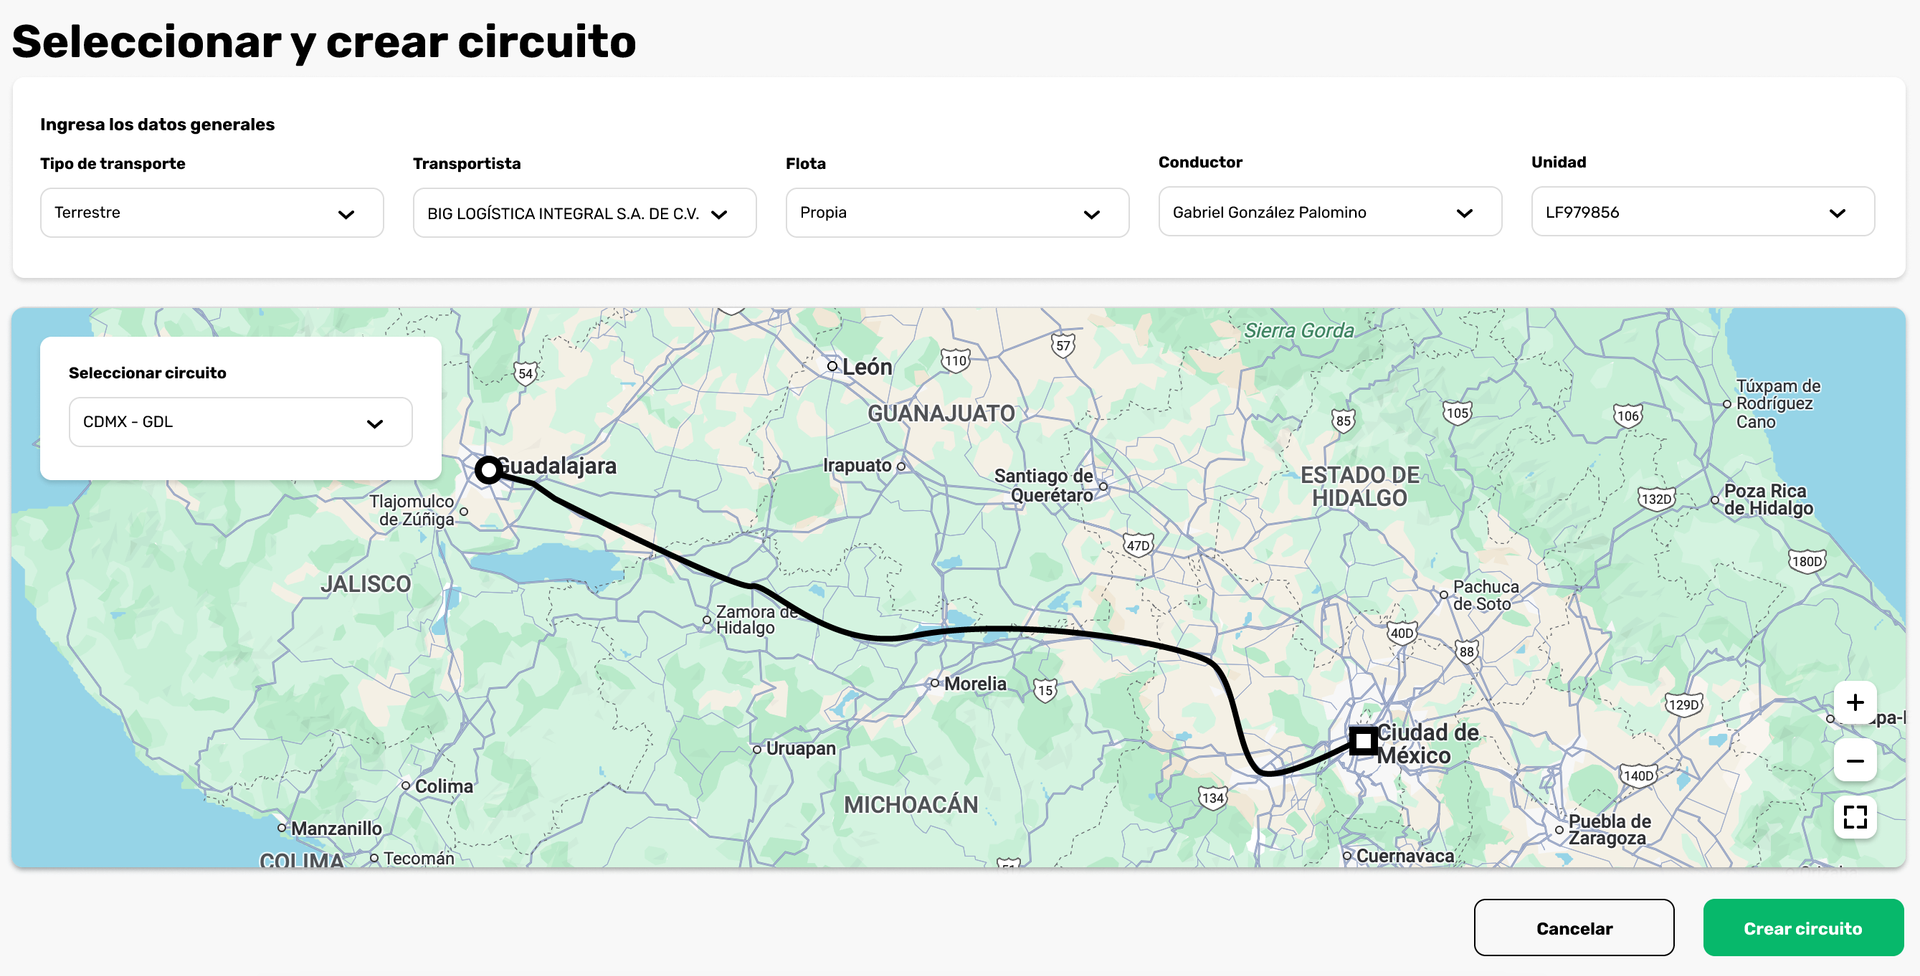1920x976 pixels.
Task: Click the Santiago de Querétaro label
Action: (x=1044, y=486)
